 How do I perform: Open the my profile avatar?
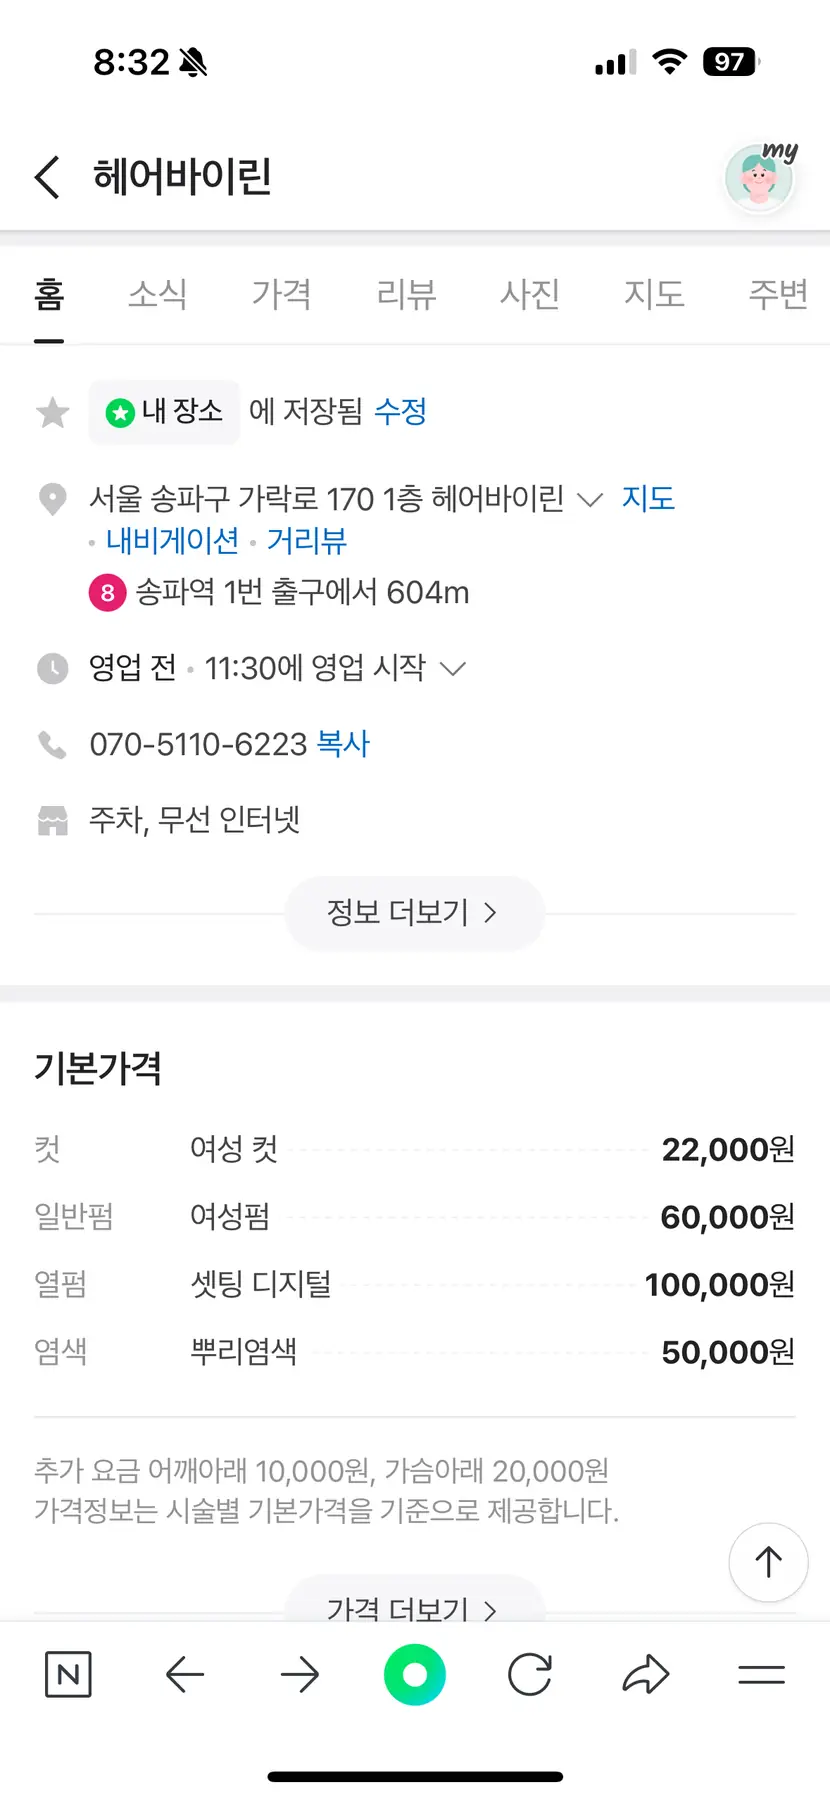point(759,178)
